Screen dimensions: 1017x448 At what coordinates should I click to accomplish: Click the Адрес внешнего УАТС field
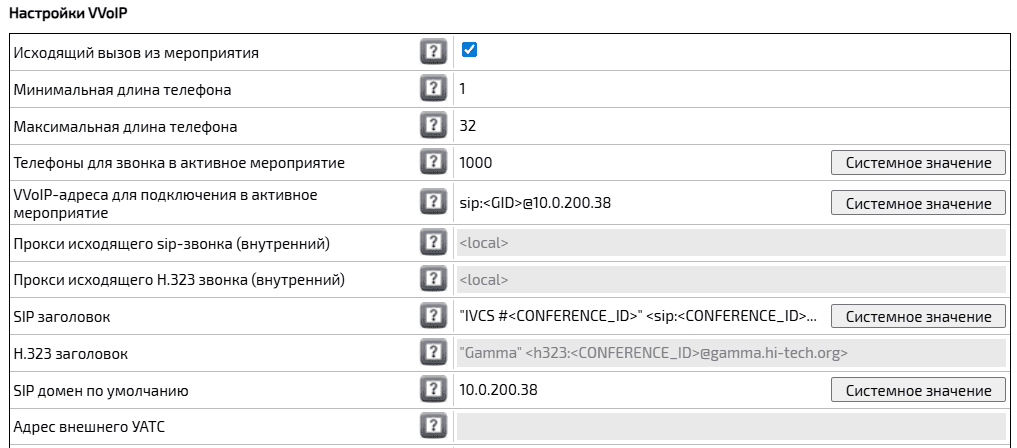[x=731, y=427]
